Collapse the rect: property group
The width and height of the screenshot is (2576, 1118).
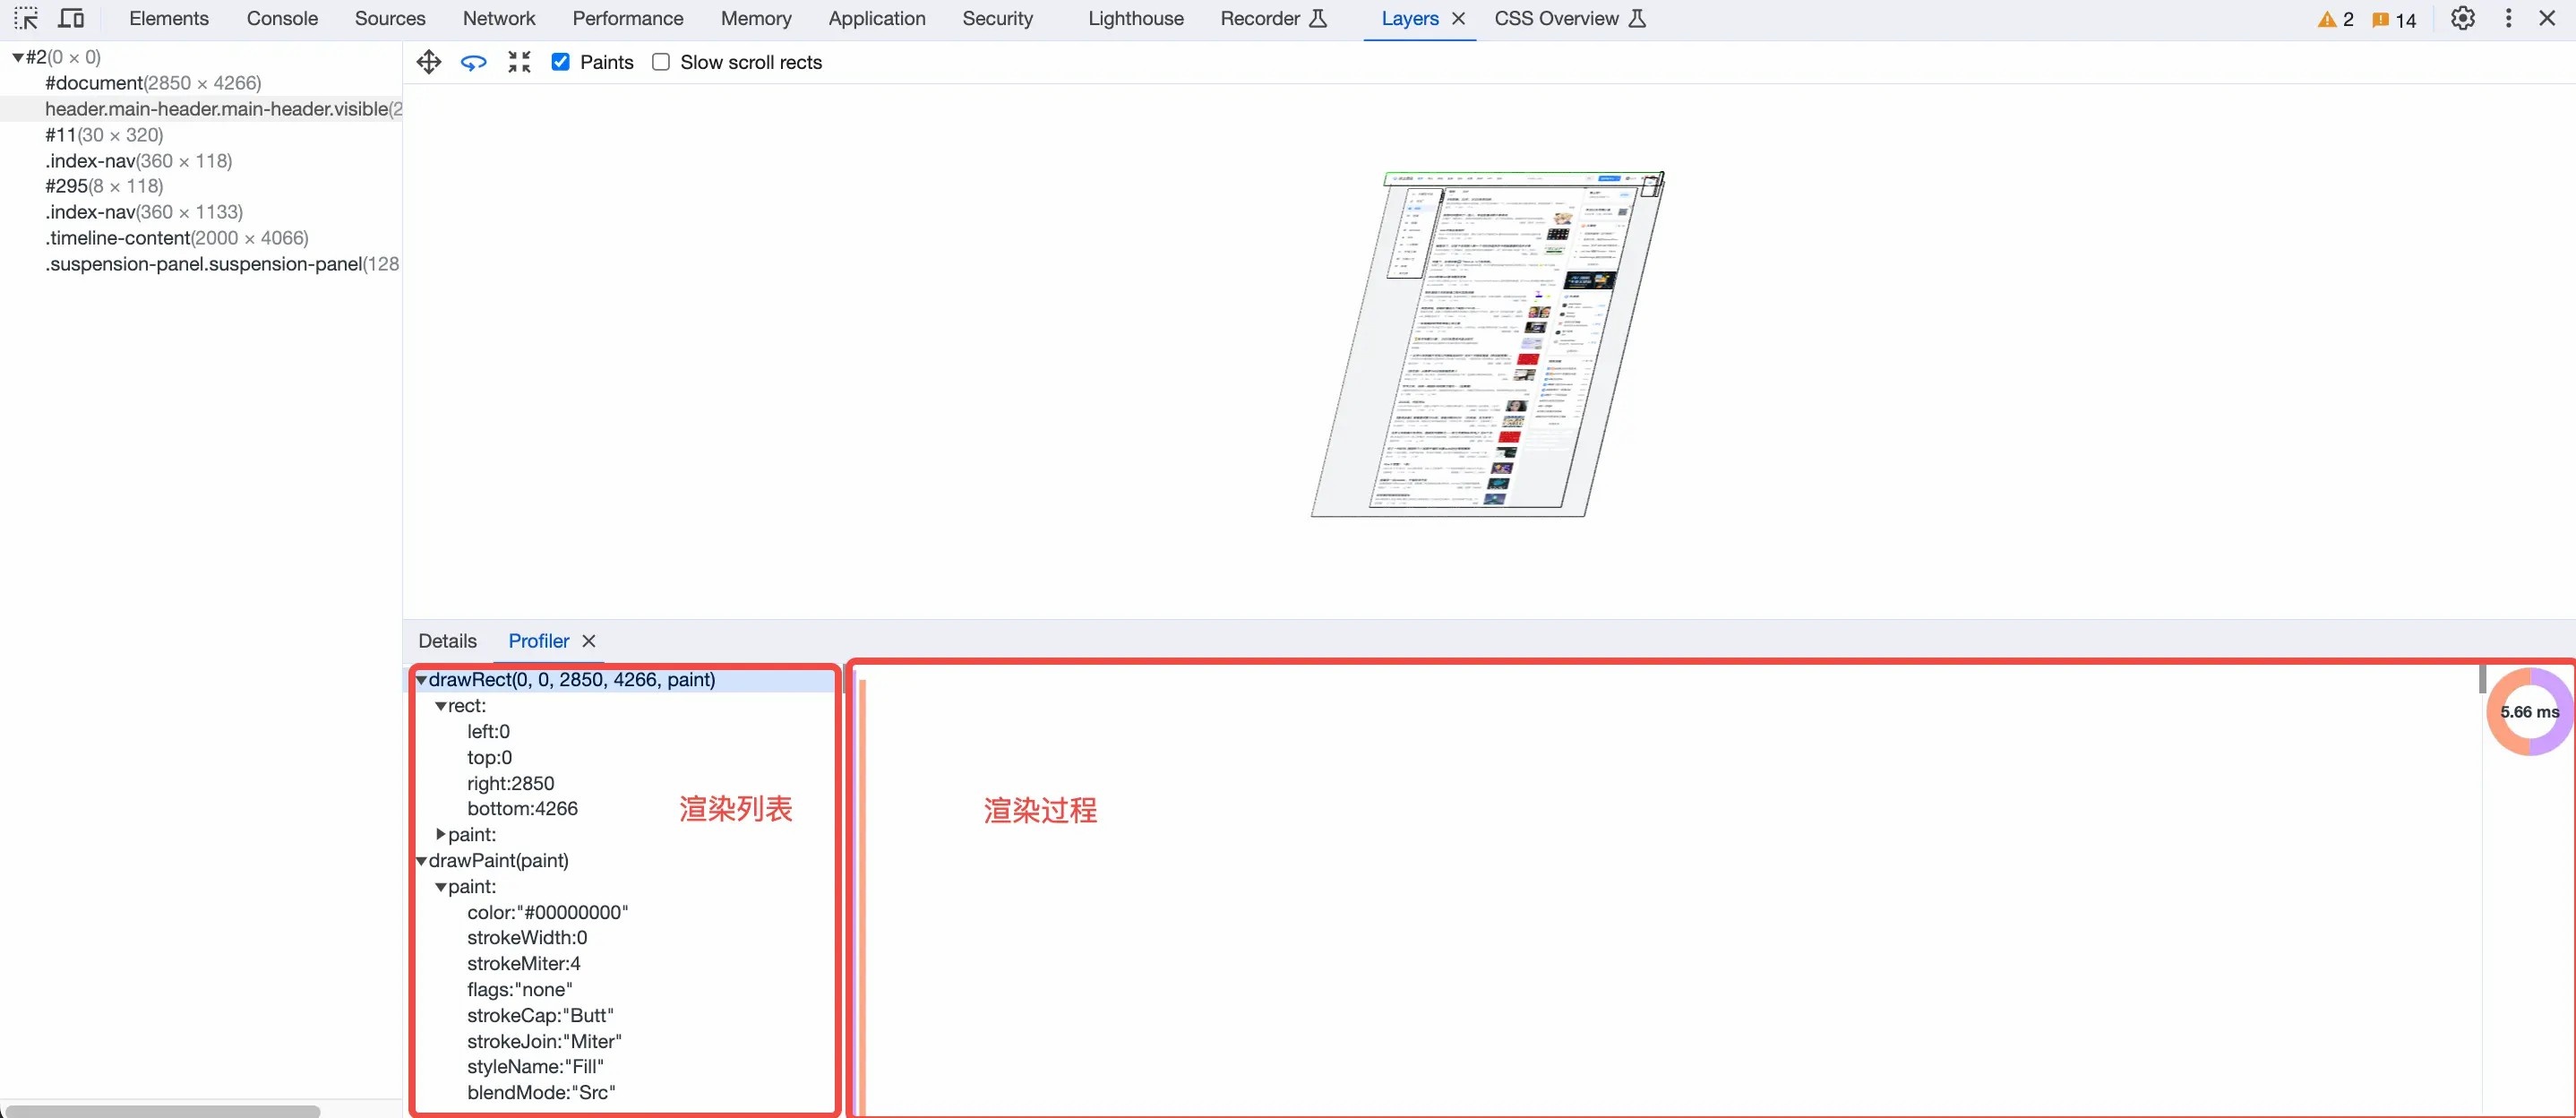[440, 706]
